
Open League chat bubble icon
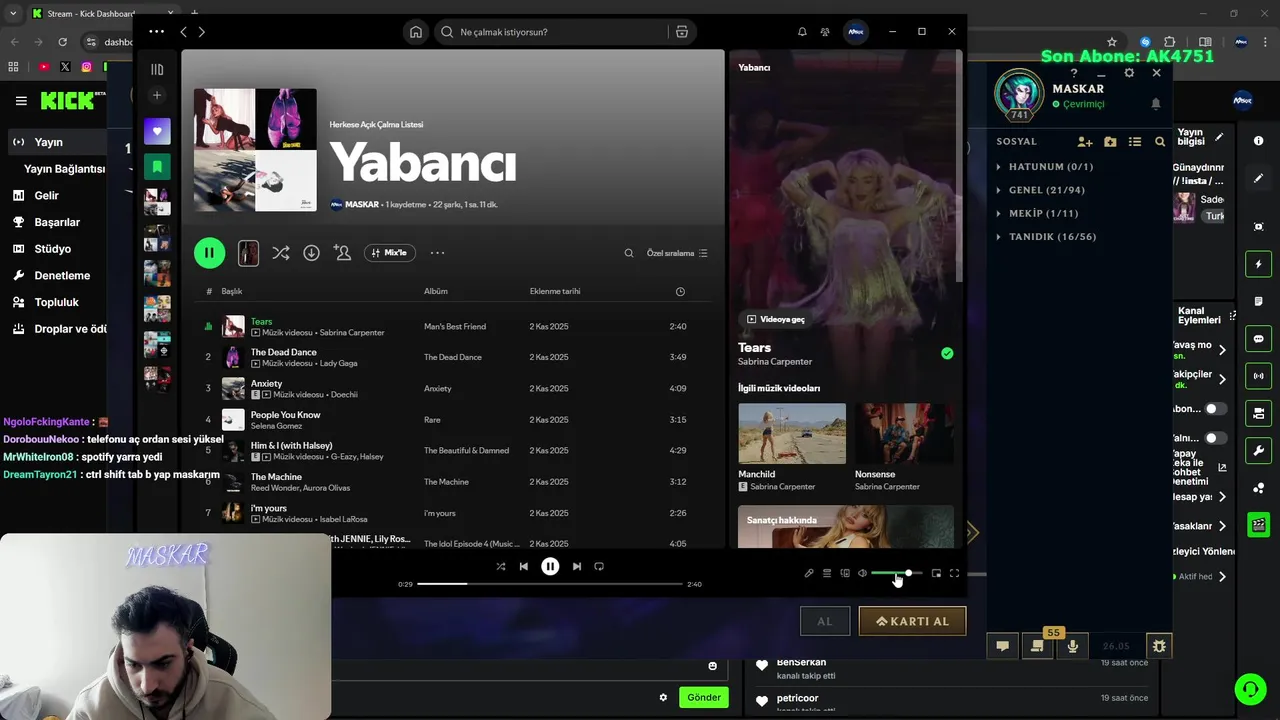coord(1003,646)
